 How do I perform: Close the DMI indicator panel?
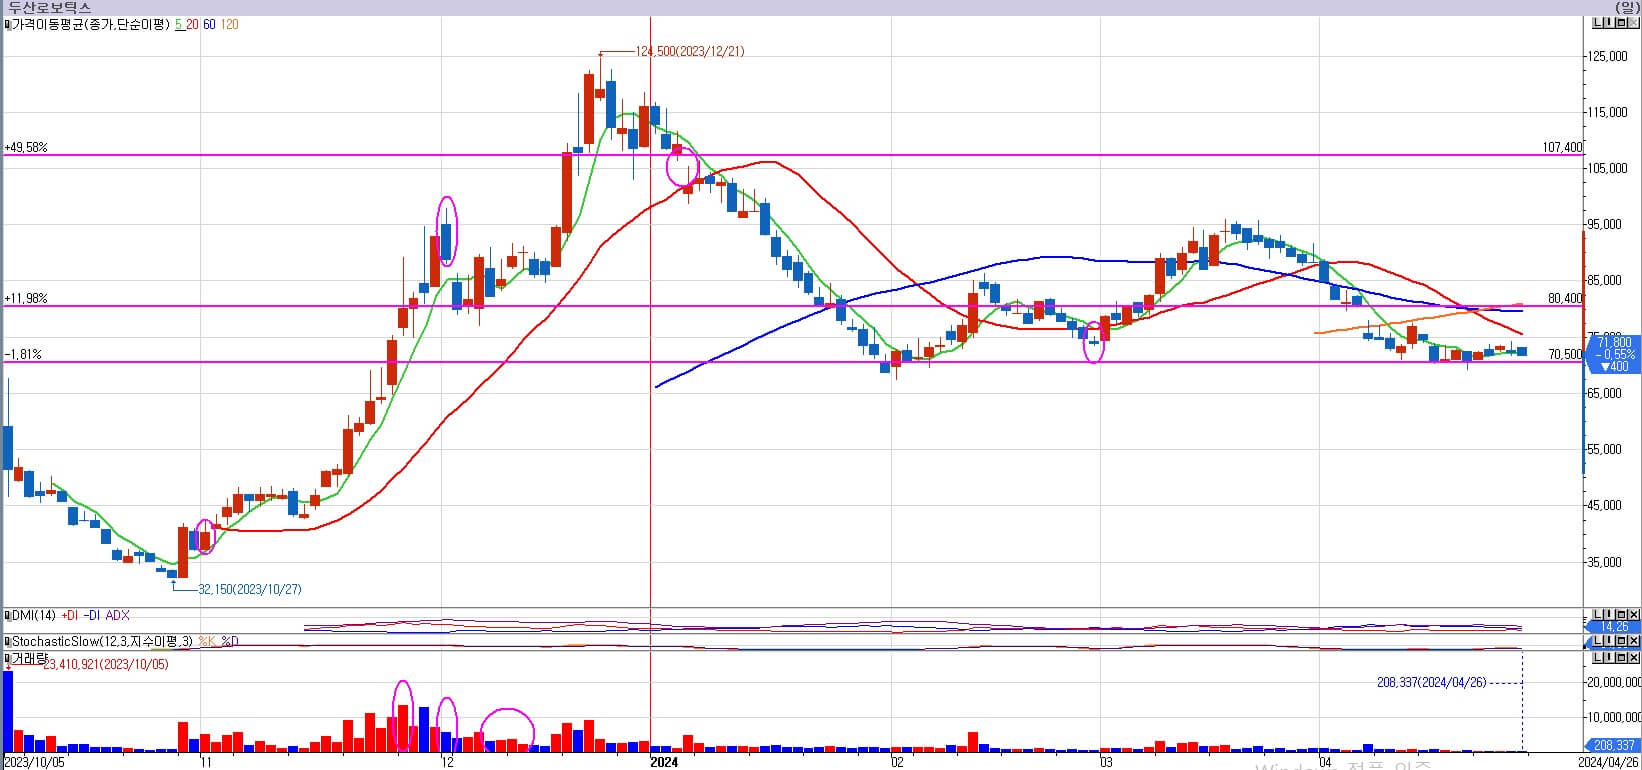pos(1633,614)
